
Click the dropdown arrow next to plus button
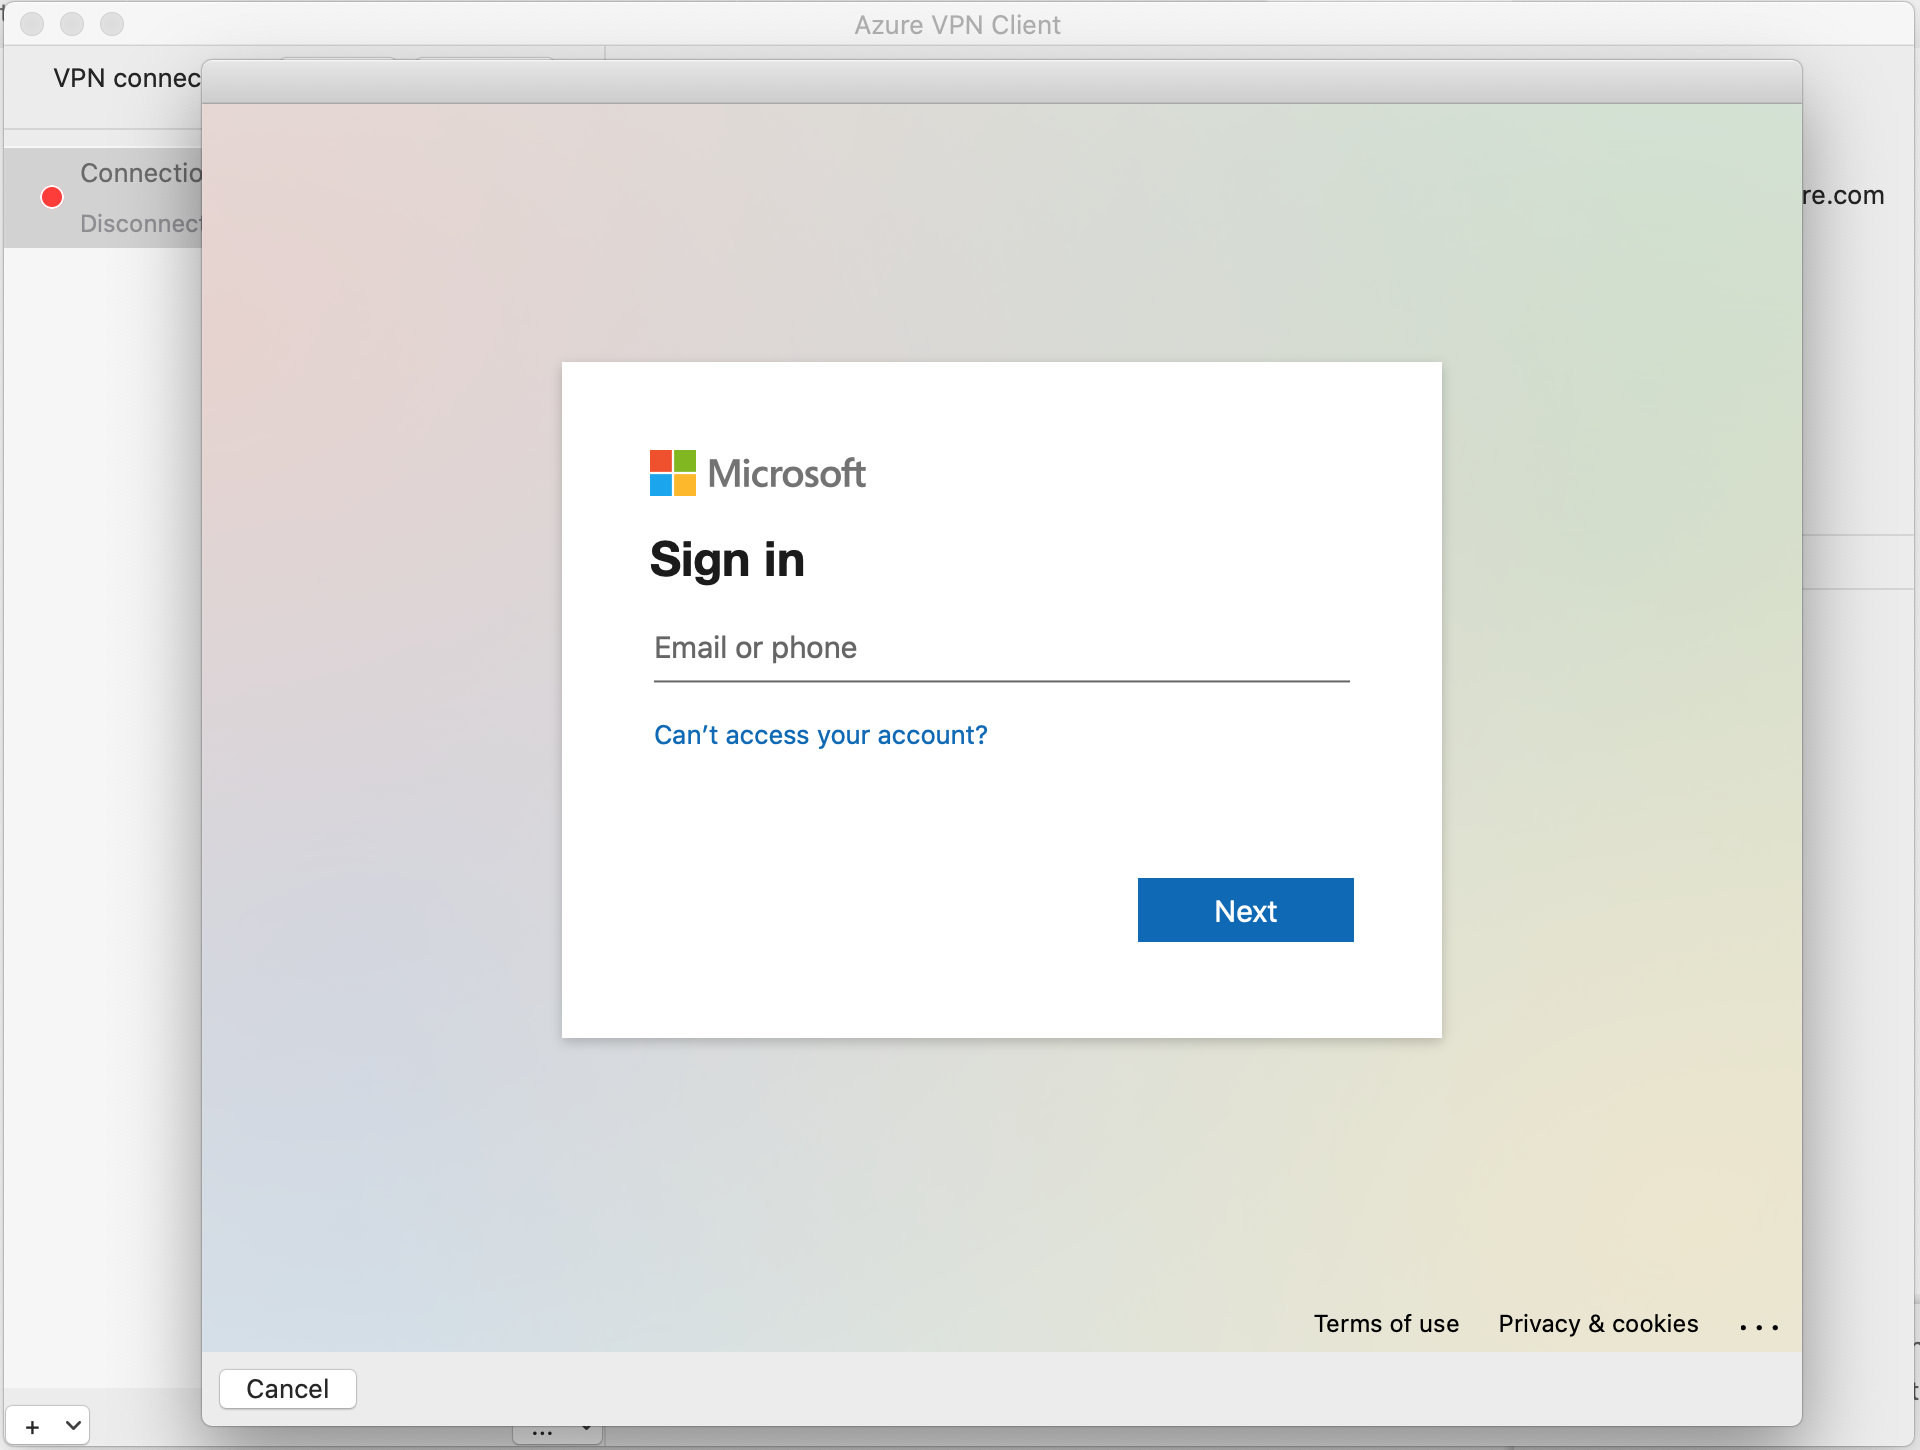pos(73,1427)
